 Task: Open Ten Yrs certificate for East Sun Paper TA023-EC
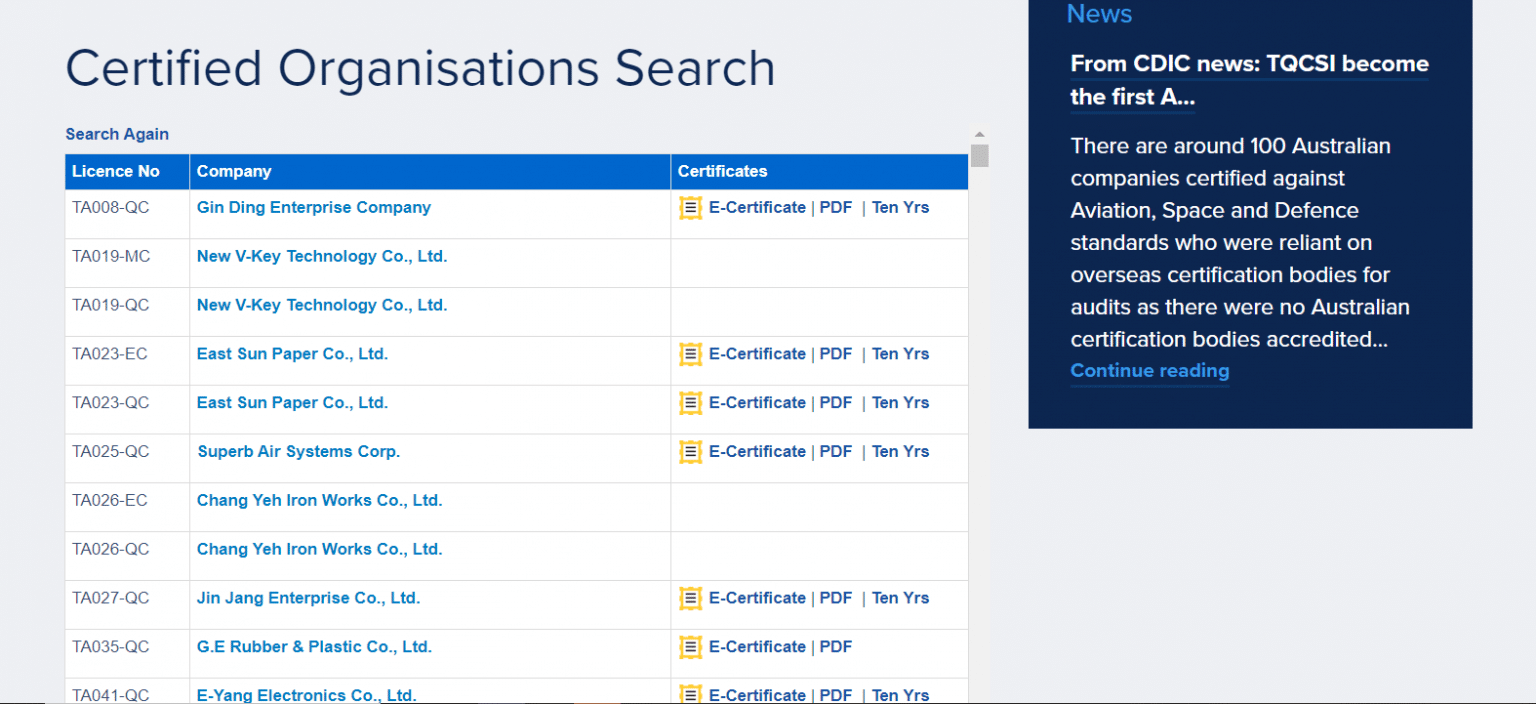(x=900, y=354)
